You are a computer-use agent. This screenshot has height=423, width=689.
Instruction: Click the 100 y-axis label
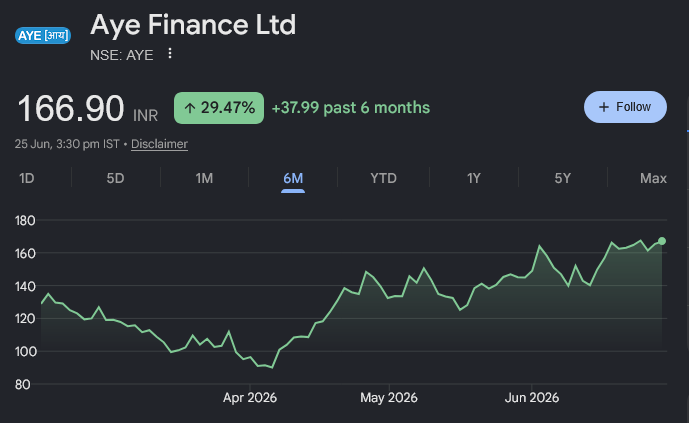pos(25,352)
